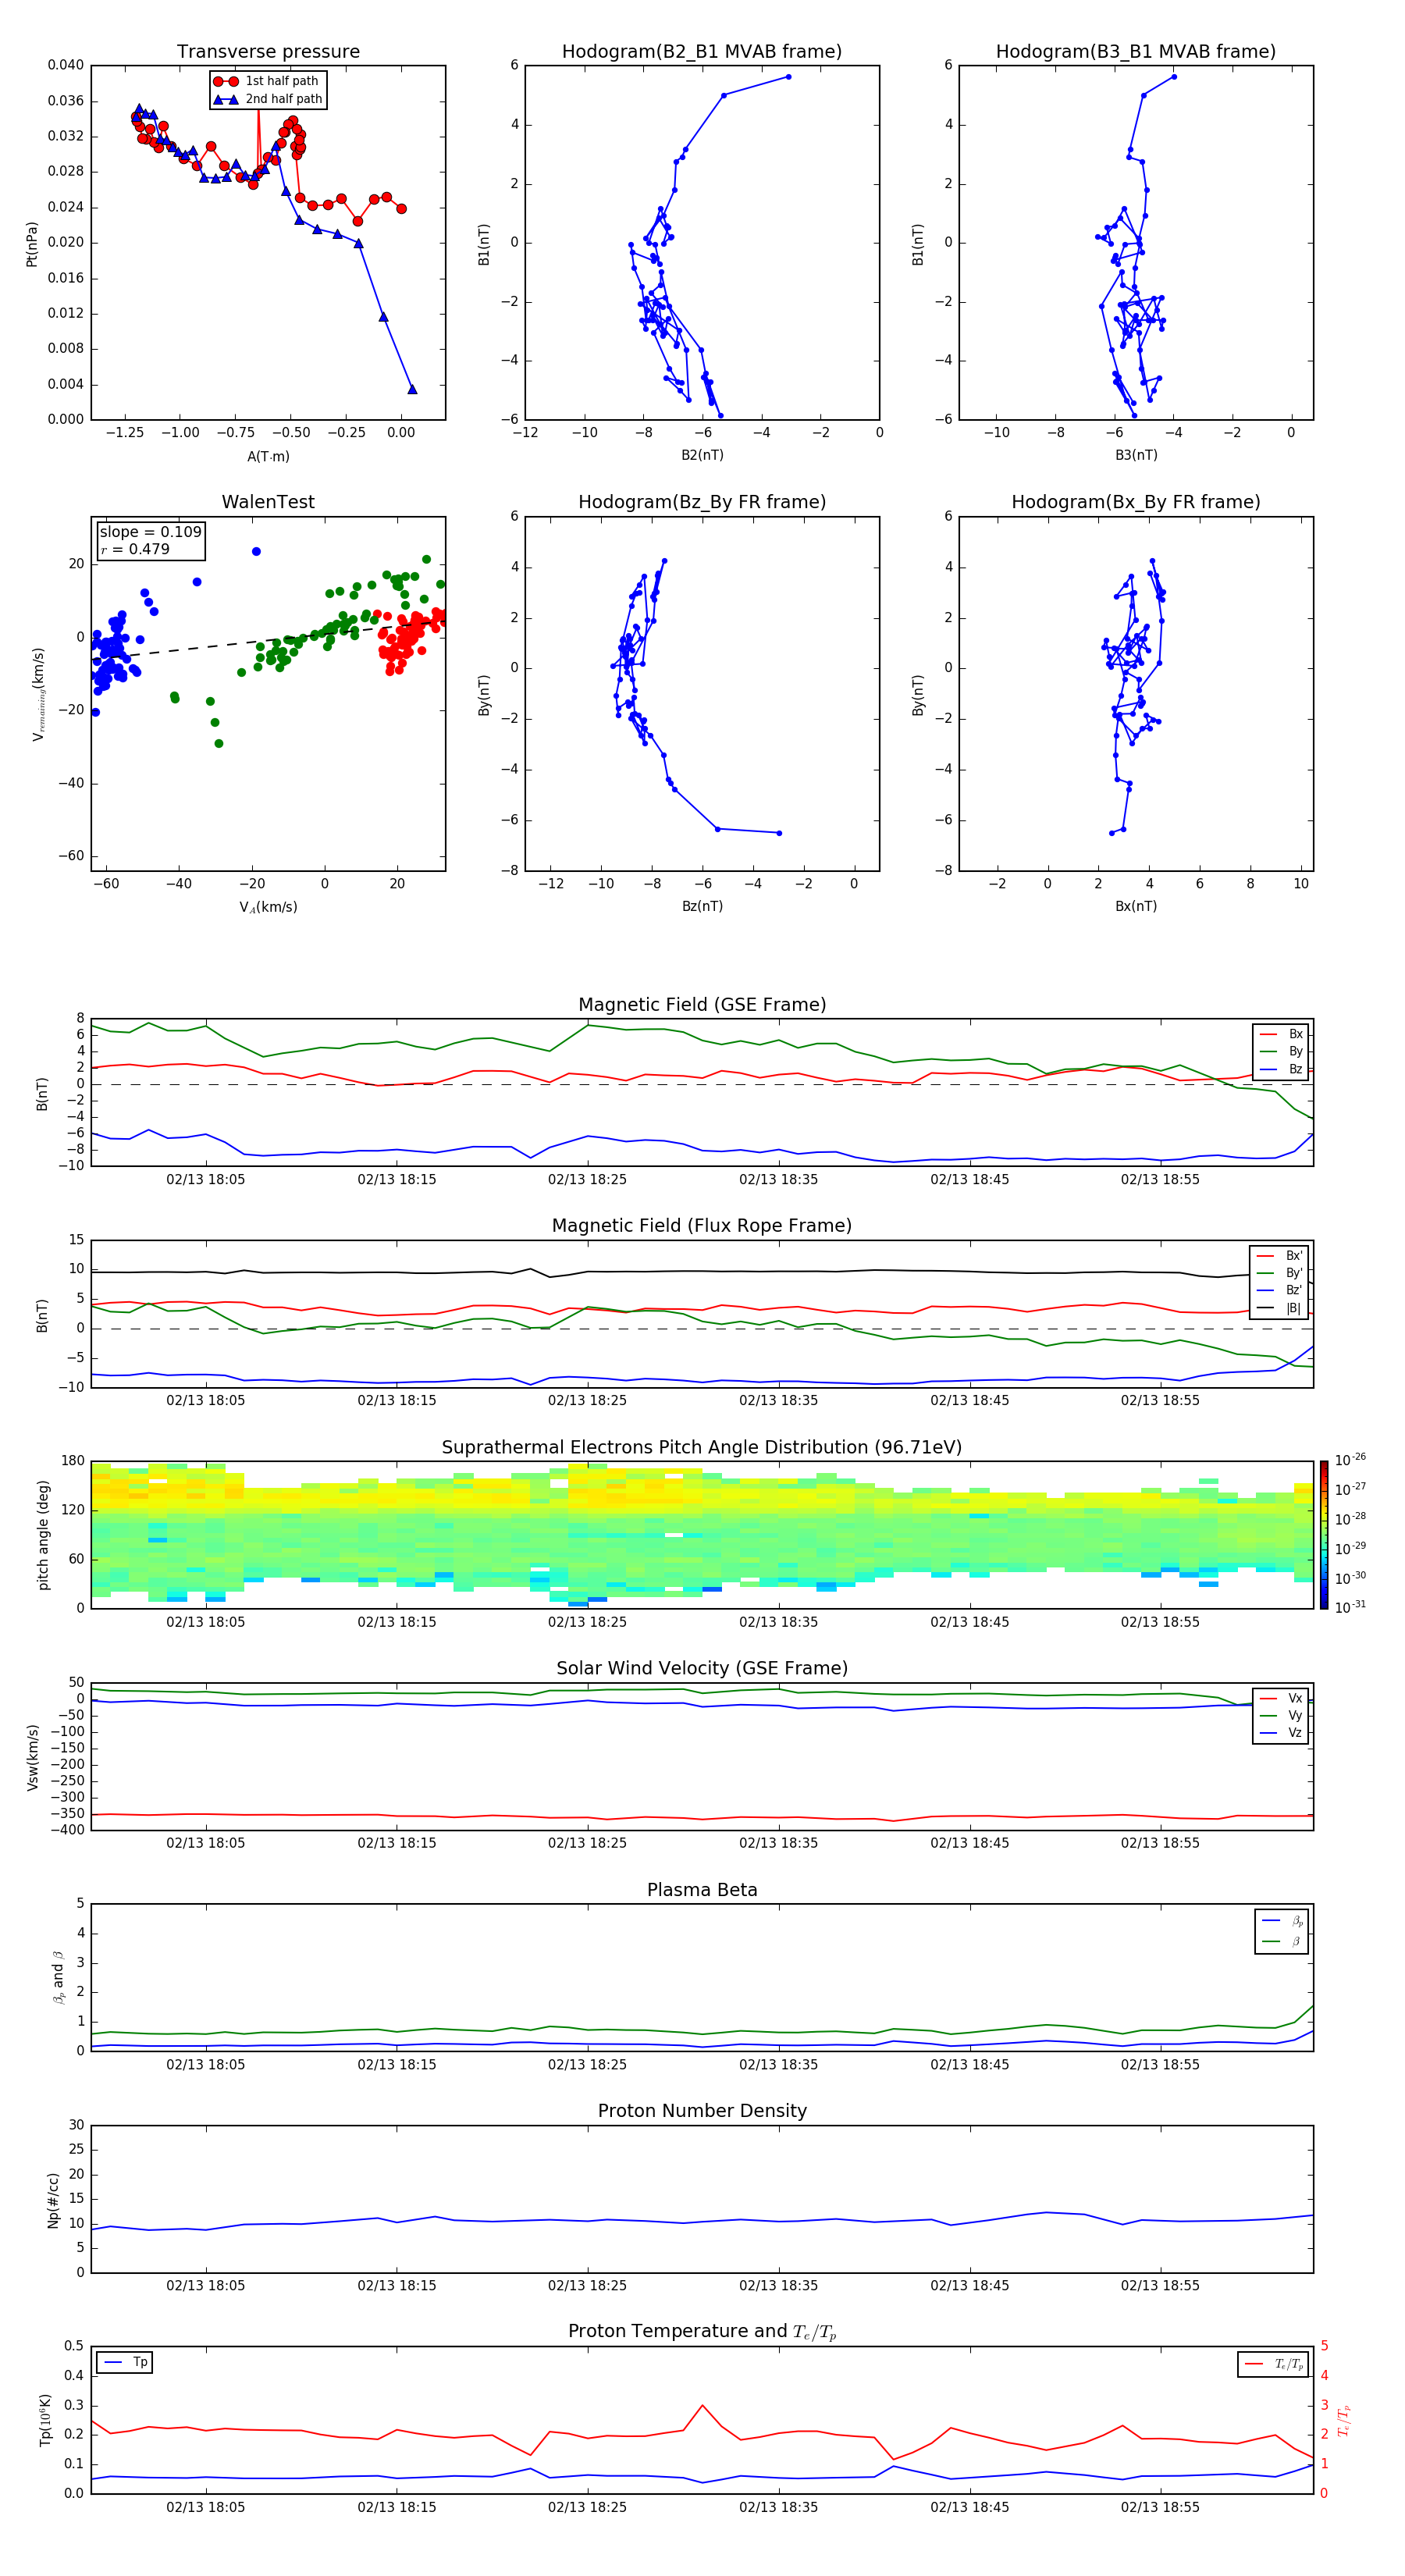Click the Bz' entry in Flux Rope legend
The width and height of the screenshot is (1405, 2576).
(x=1279, y=1291)
